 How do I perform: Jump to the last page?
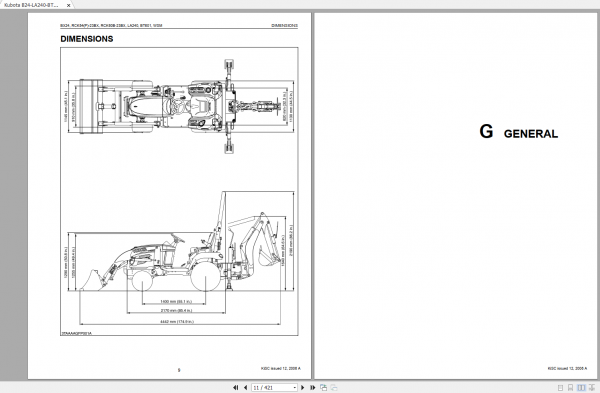[313, 388]
